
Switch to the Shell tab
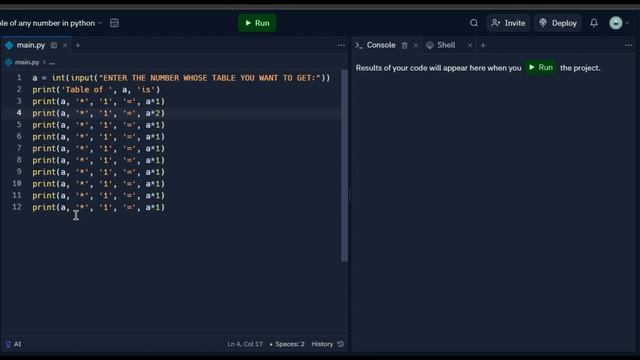pyautogui.click(x=446, y=45)
